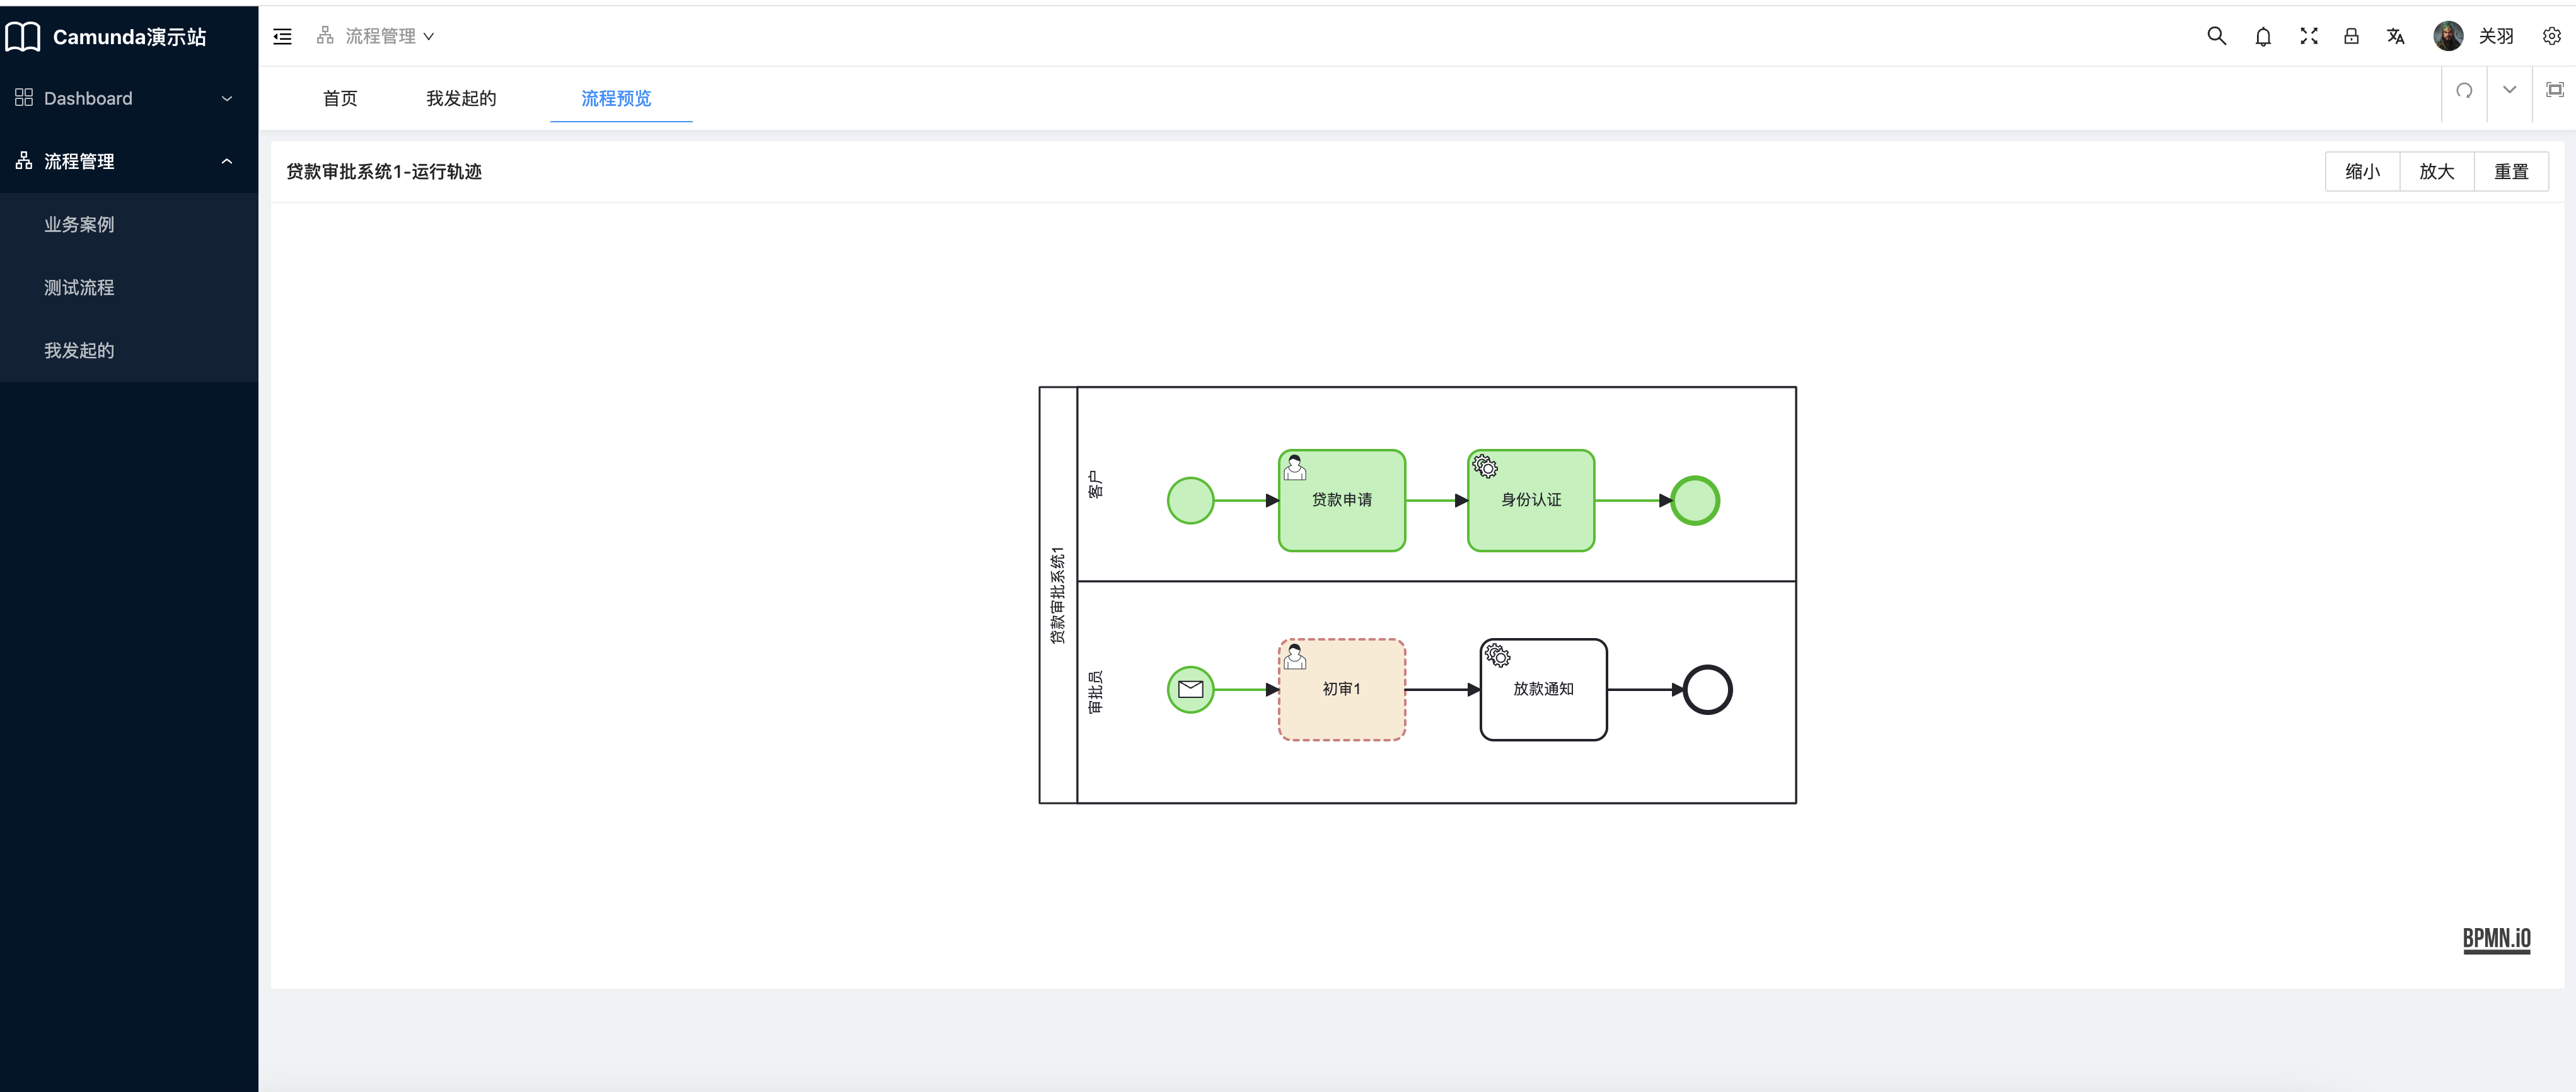Toggle fullscreen mode icon
The width and height of the screenshot is (2576, 1092).
(x=2308, y=36)
